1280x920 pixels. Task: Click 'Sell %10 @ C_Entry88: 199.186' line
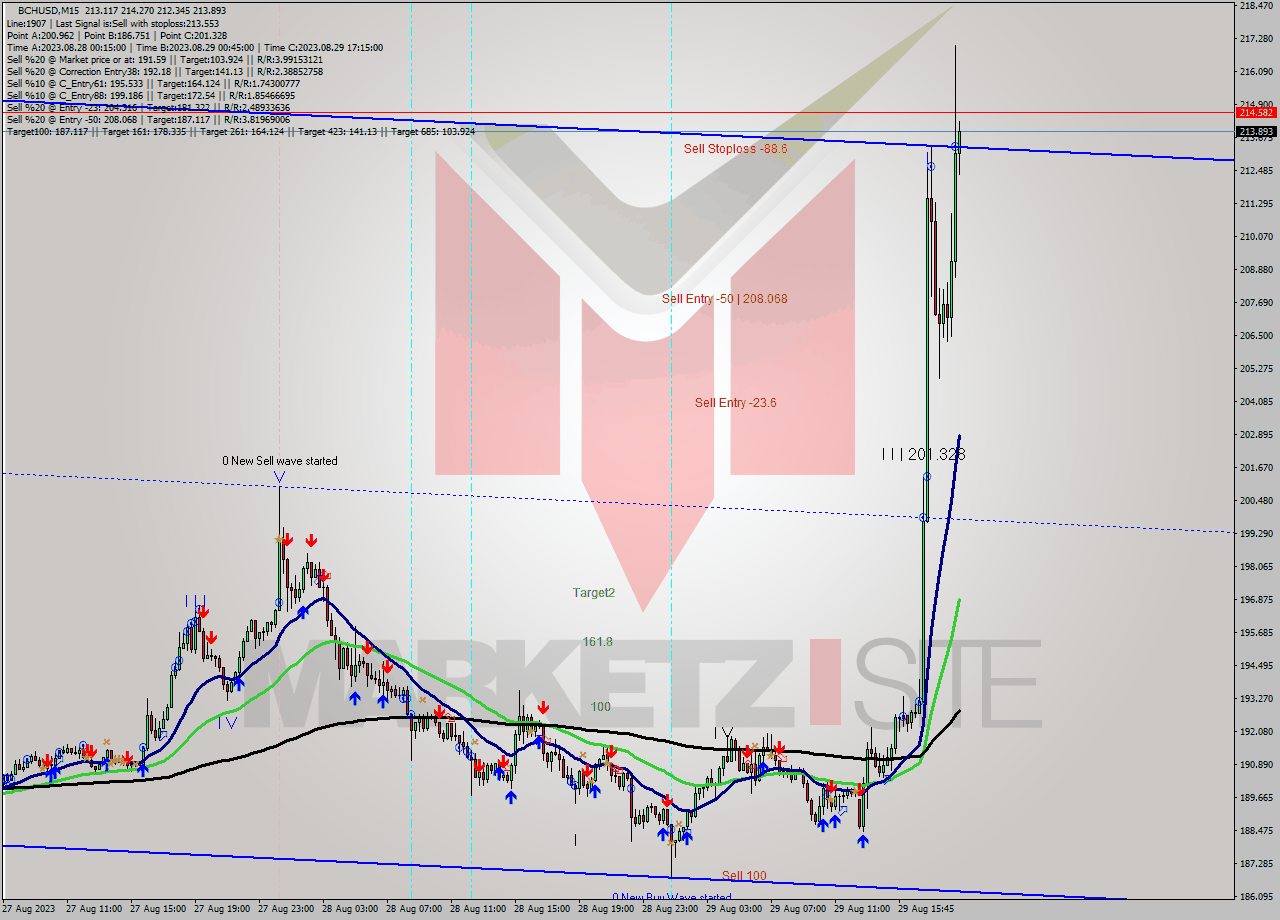[153, 95]
